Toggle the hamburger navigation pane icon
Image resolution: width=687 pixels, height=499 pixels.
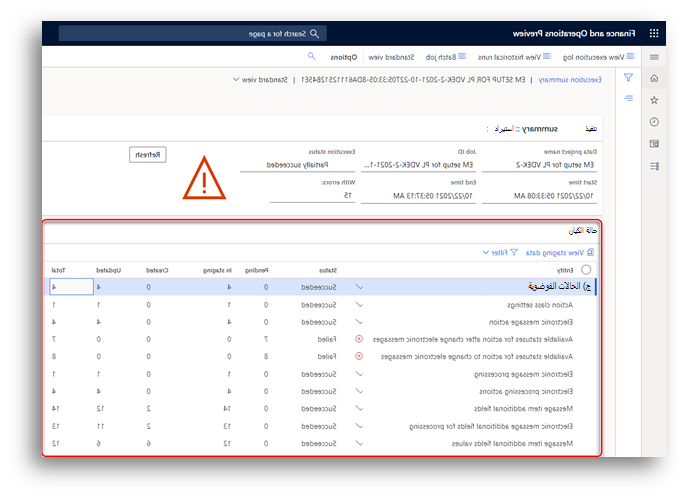654,57
